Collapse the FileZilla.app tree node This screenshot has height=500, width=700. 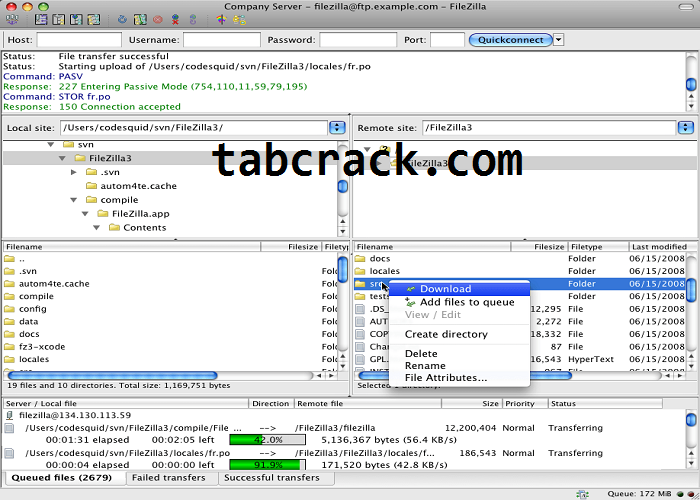pos(85,214)
